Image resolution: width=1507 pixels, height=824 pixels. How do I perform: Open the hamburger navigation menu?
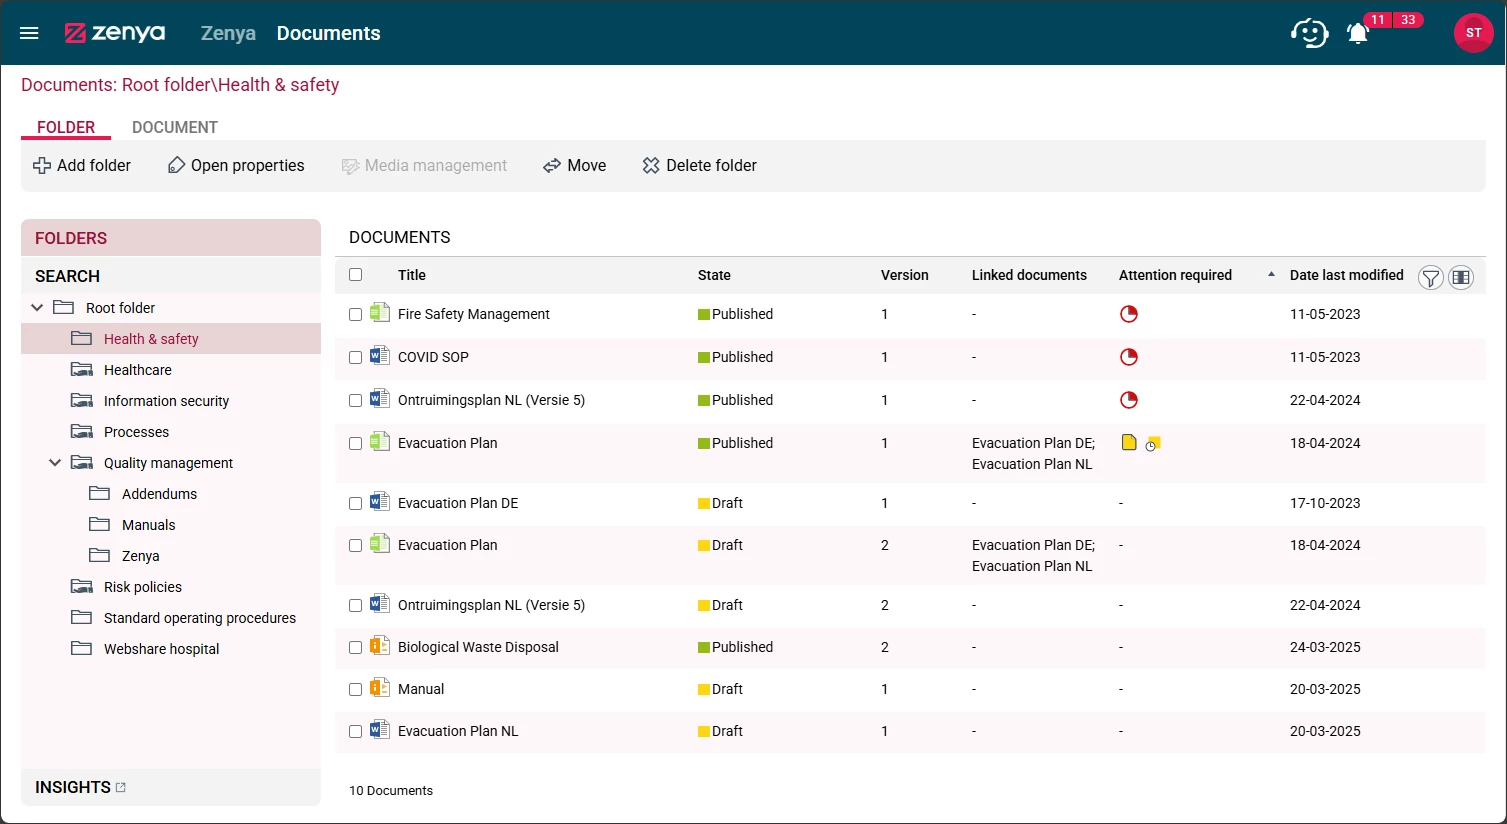(29, 33)
